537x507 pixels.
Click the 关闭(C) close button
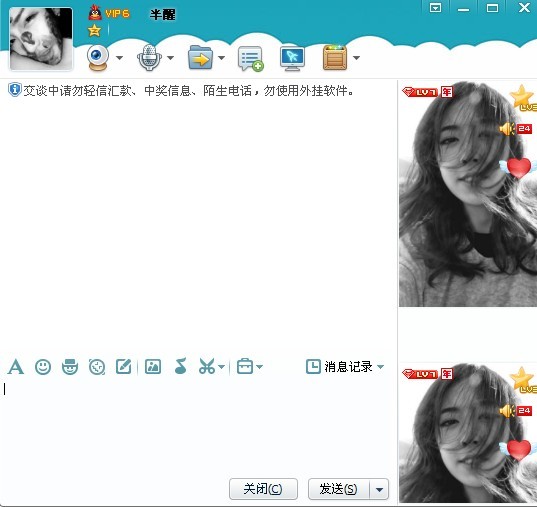tap(263, 489)
